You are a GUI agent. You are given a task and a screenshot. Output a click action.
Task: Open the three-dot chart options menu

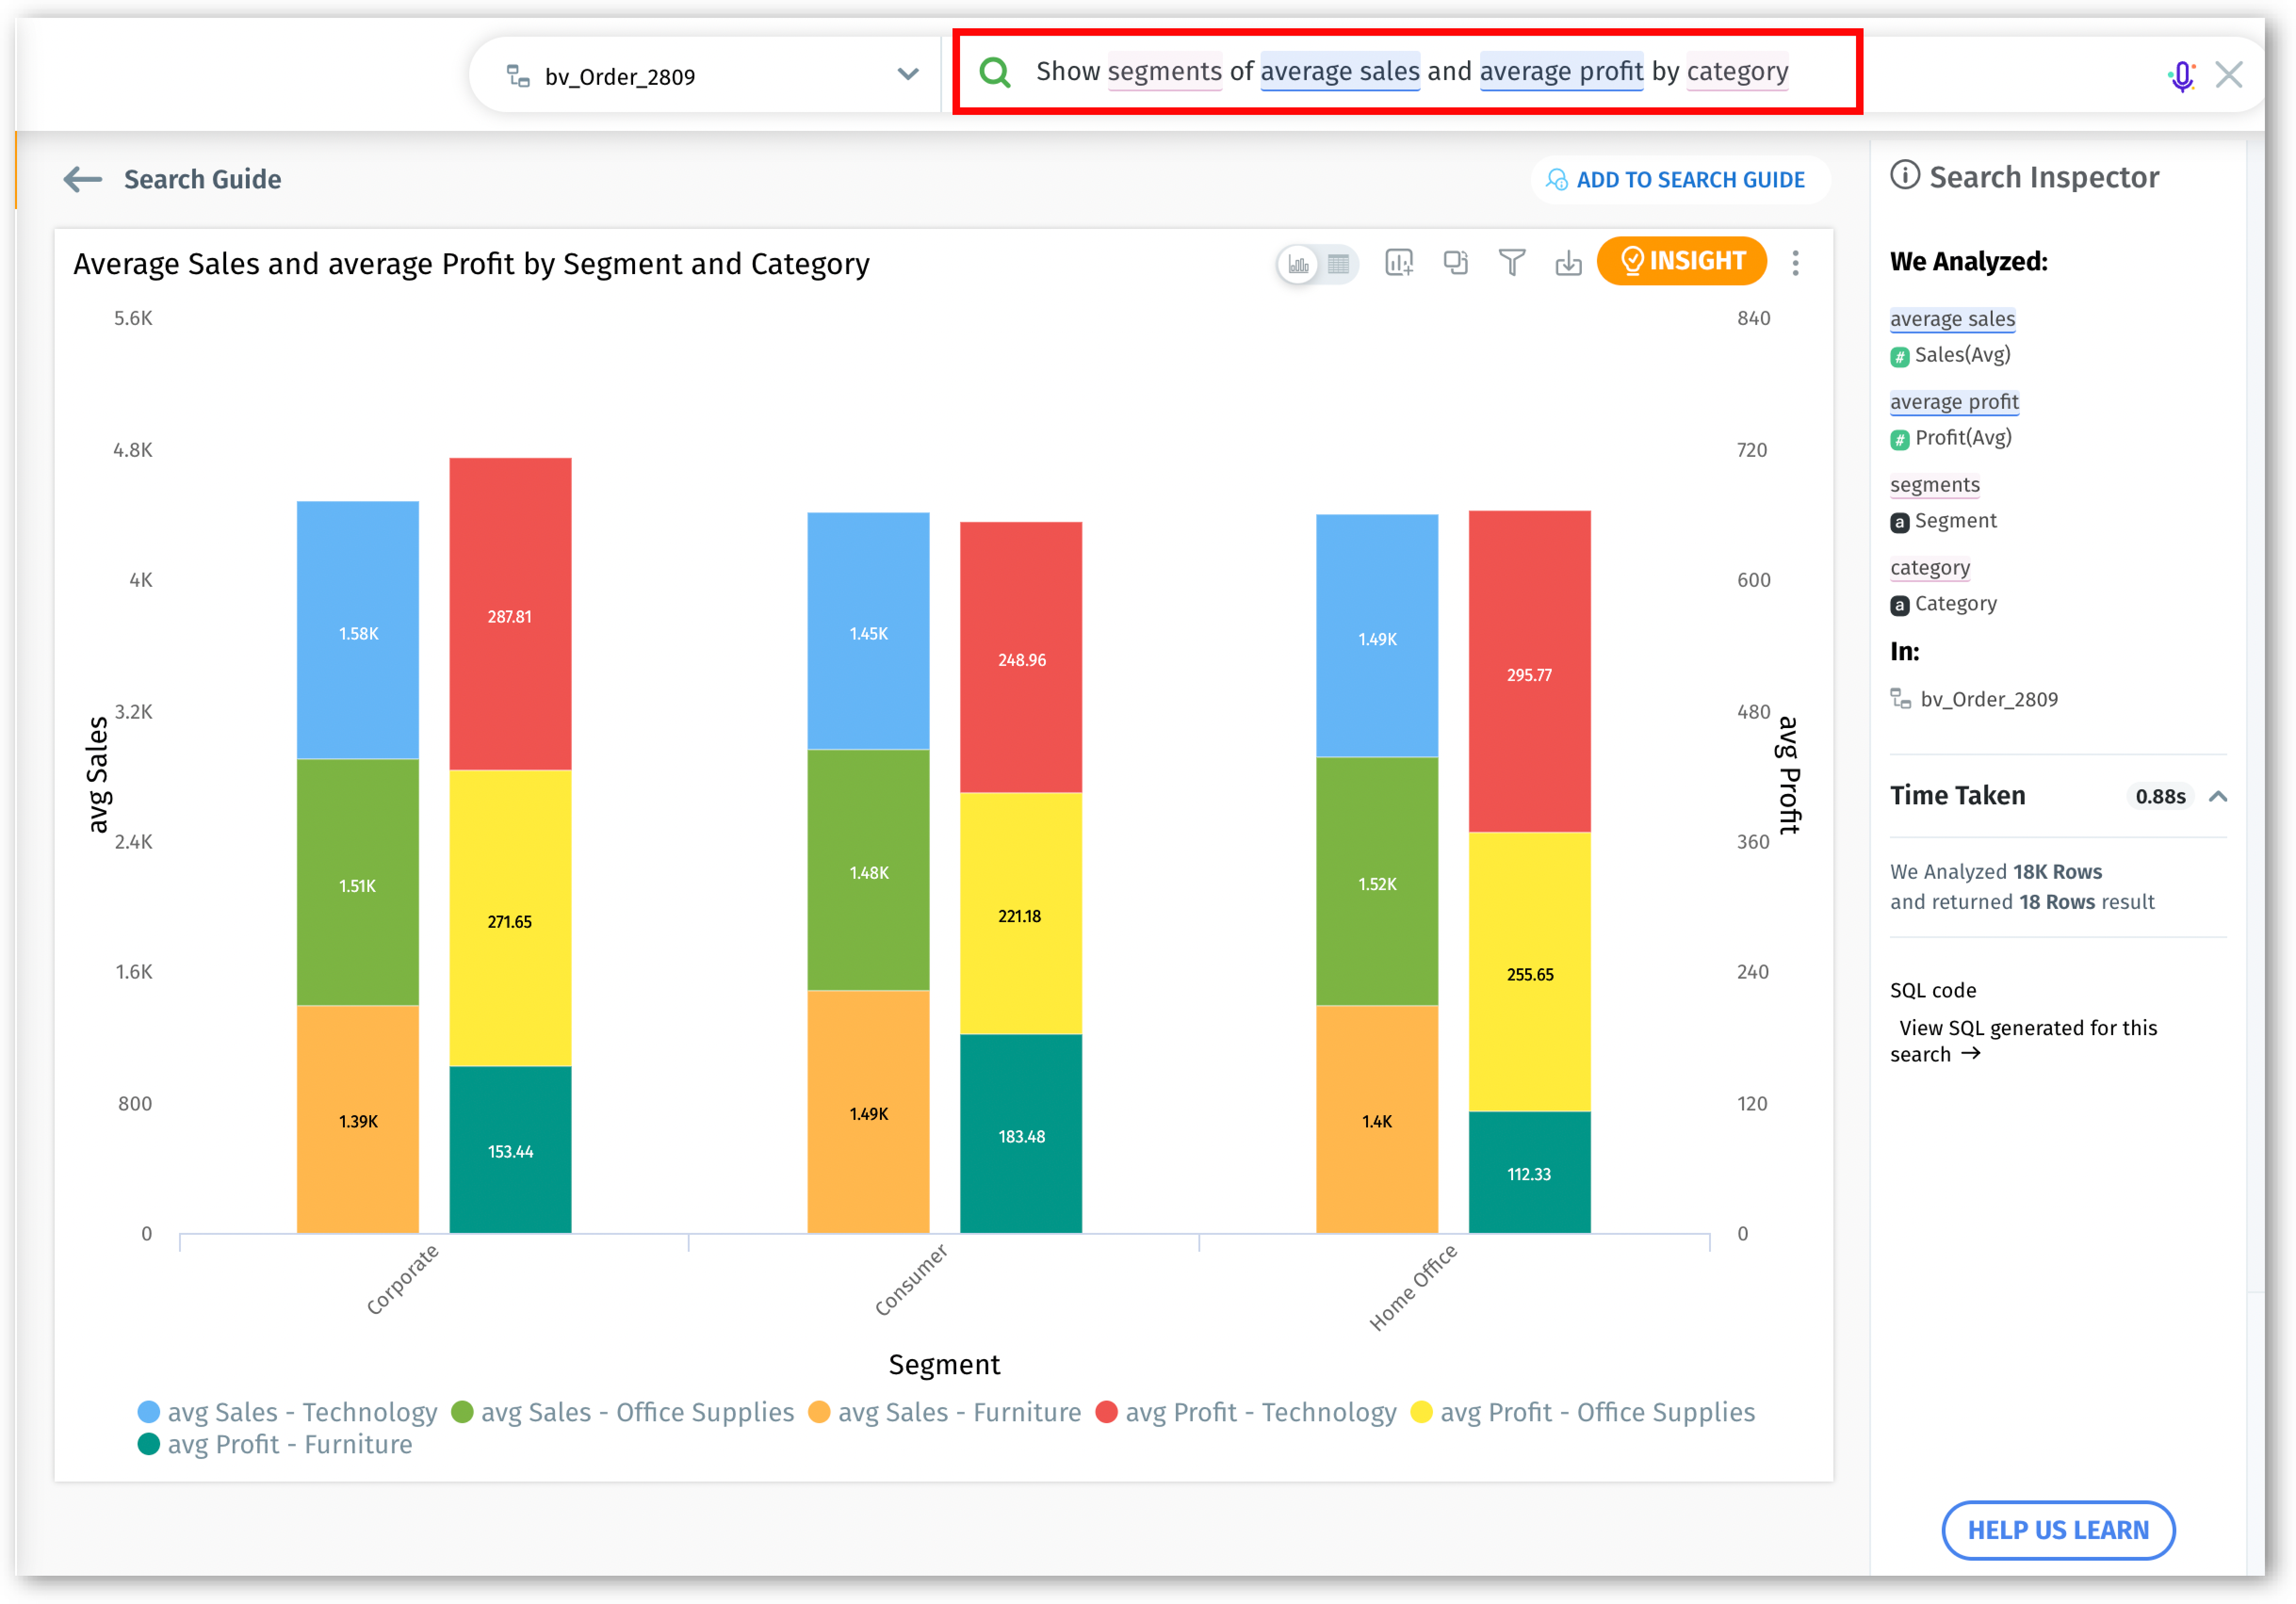1796,262
